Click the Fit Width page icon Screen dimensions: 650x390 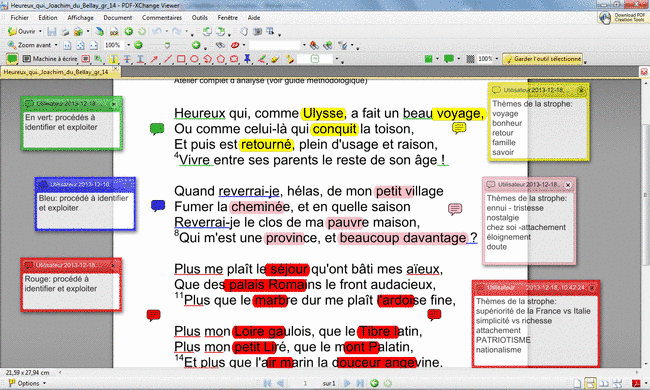pos(94,45)
